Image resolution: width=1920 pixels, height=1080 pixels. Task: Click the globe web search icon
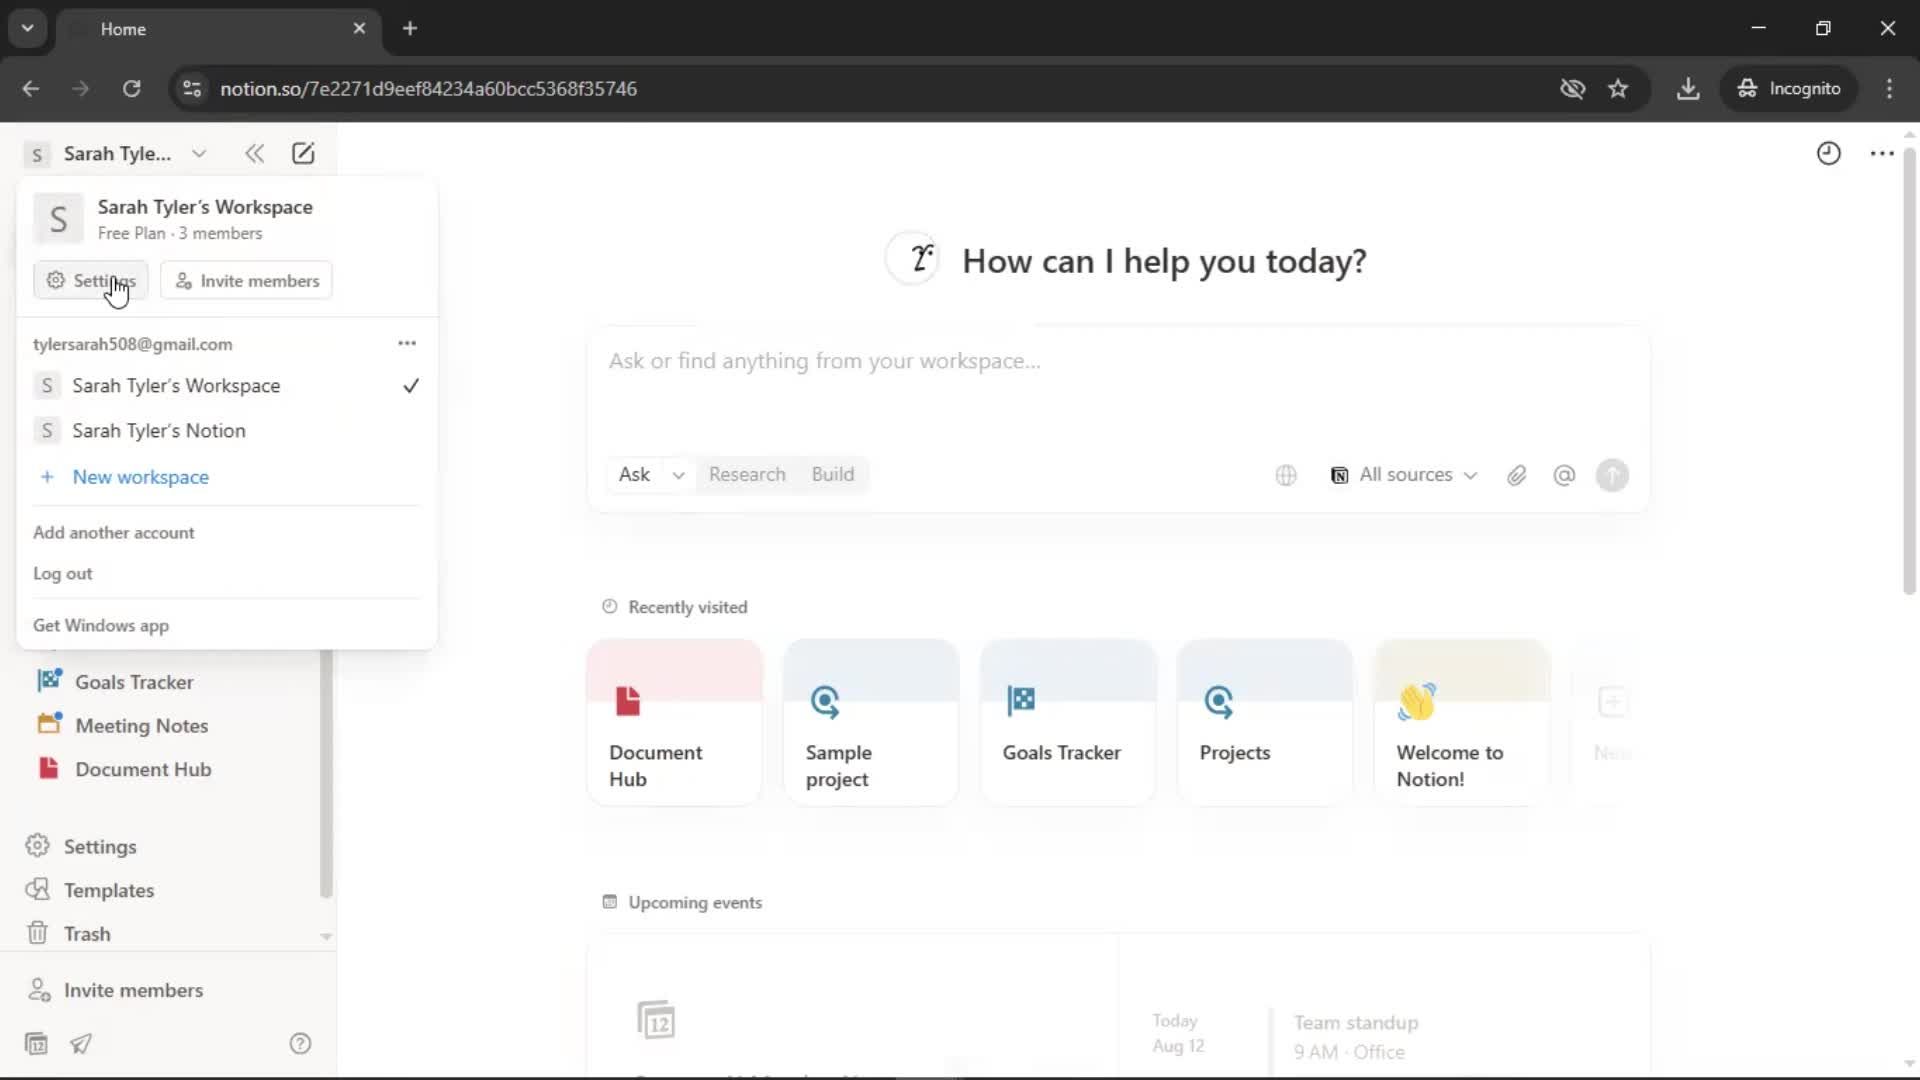(1286, 475)
